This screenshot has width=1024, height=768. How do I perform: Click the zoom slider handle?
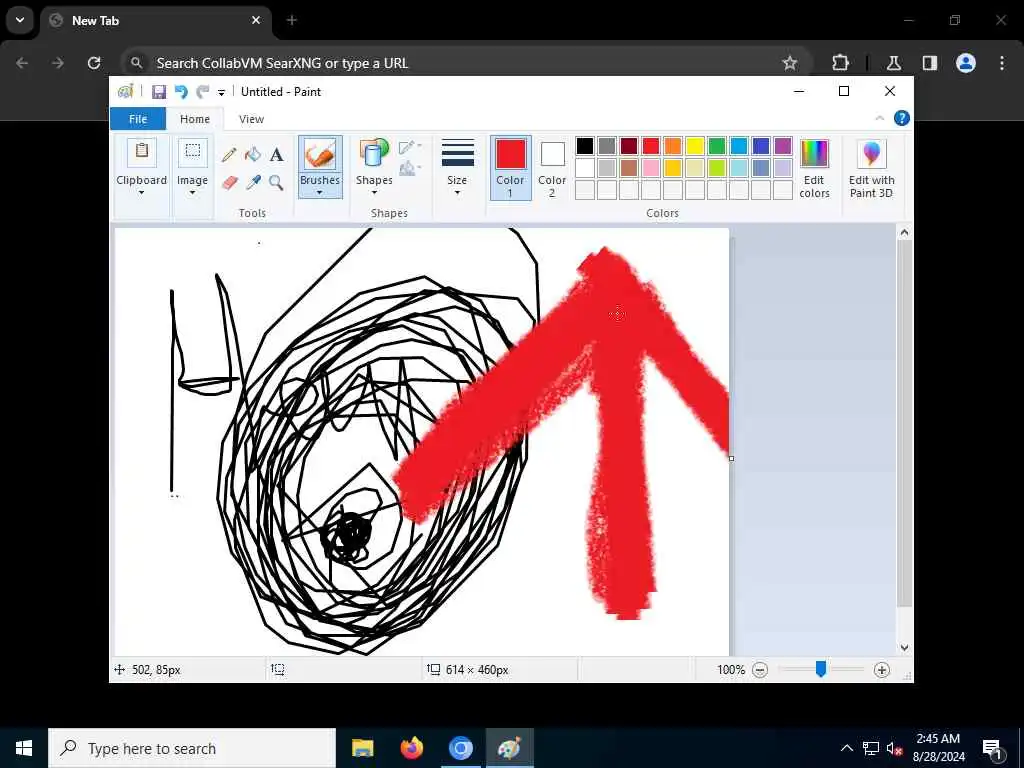821,669
